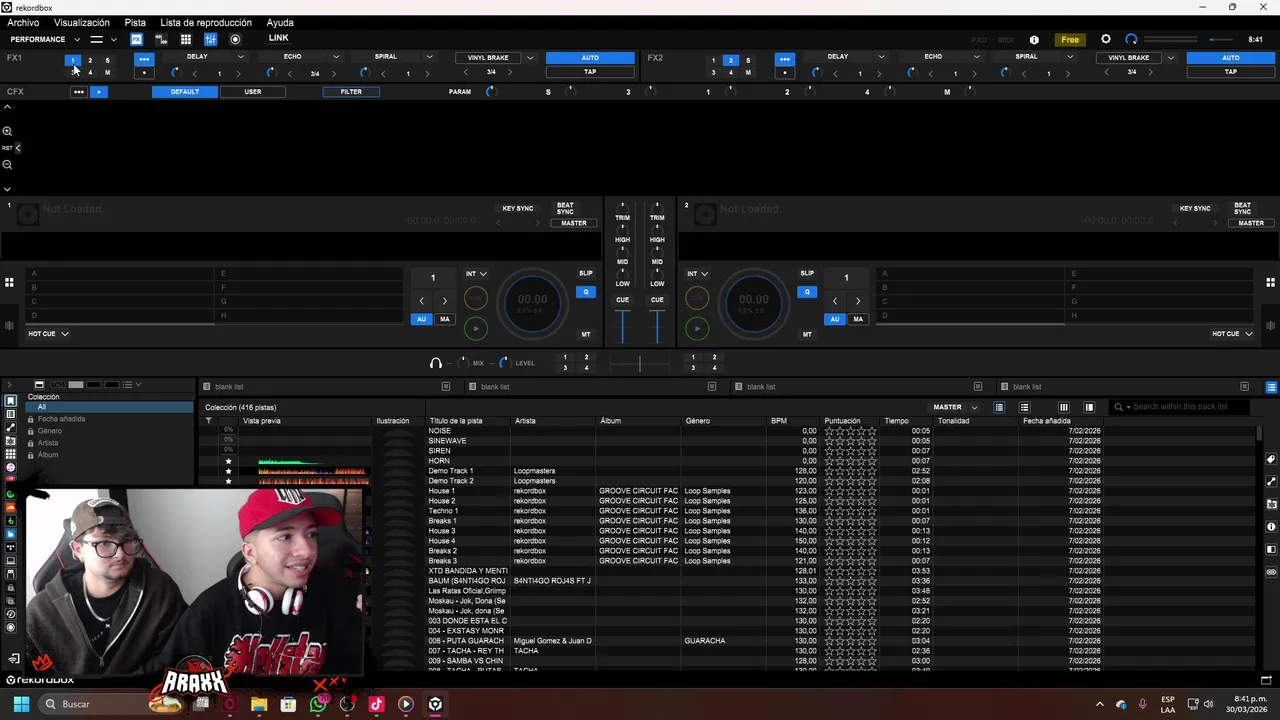The image size is (1280, 720).
Task: Click the LINK button
Action: pyautogui.click(x=279, y=39)
